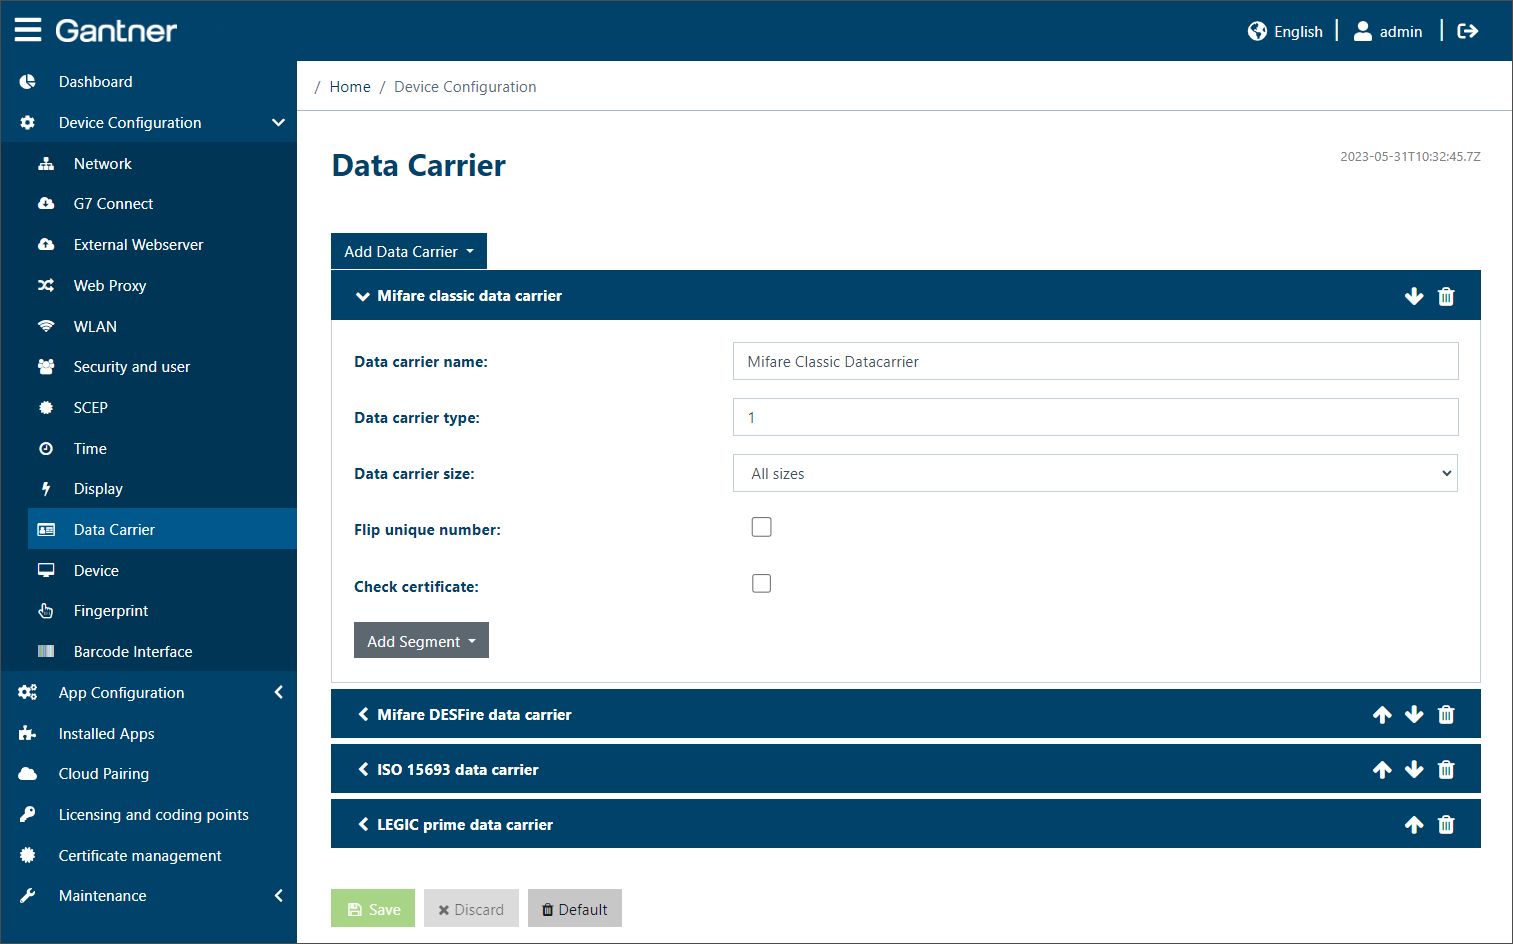Open Display settings in sidebar
This screenshot has width=1513, height=944.
click(98, 488)
